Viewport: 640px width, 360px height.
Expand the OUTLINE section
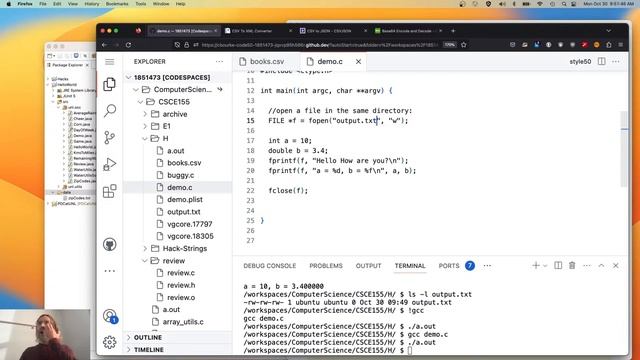[177, 338]
